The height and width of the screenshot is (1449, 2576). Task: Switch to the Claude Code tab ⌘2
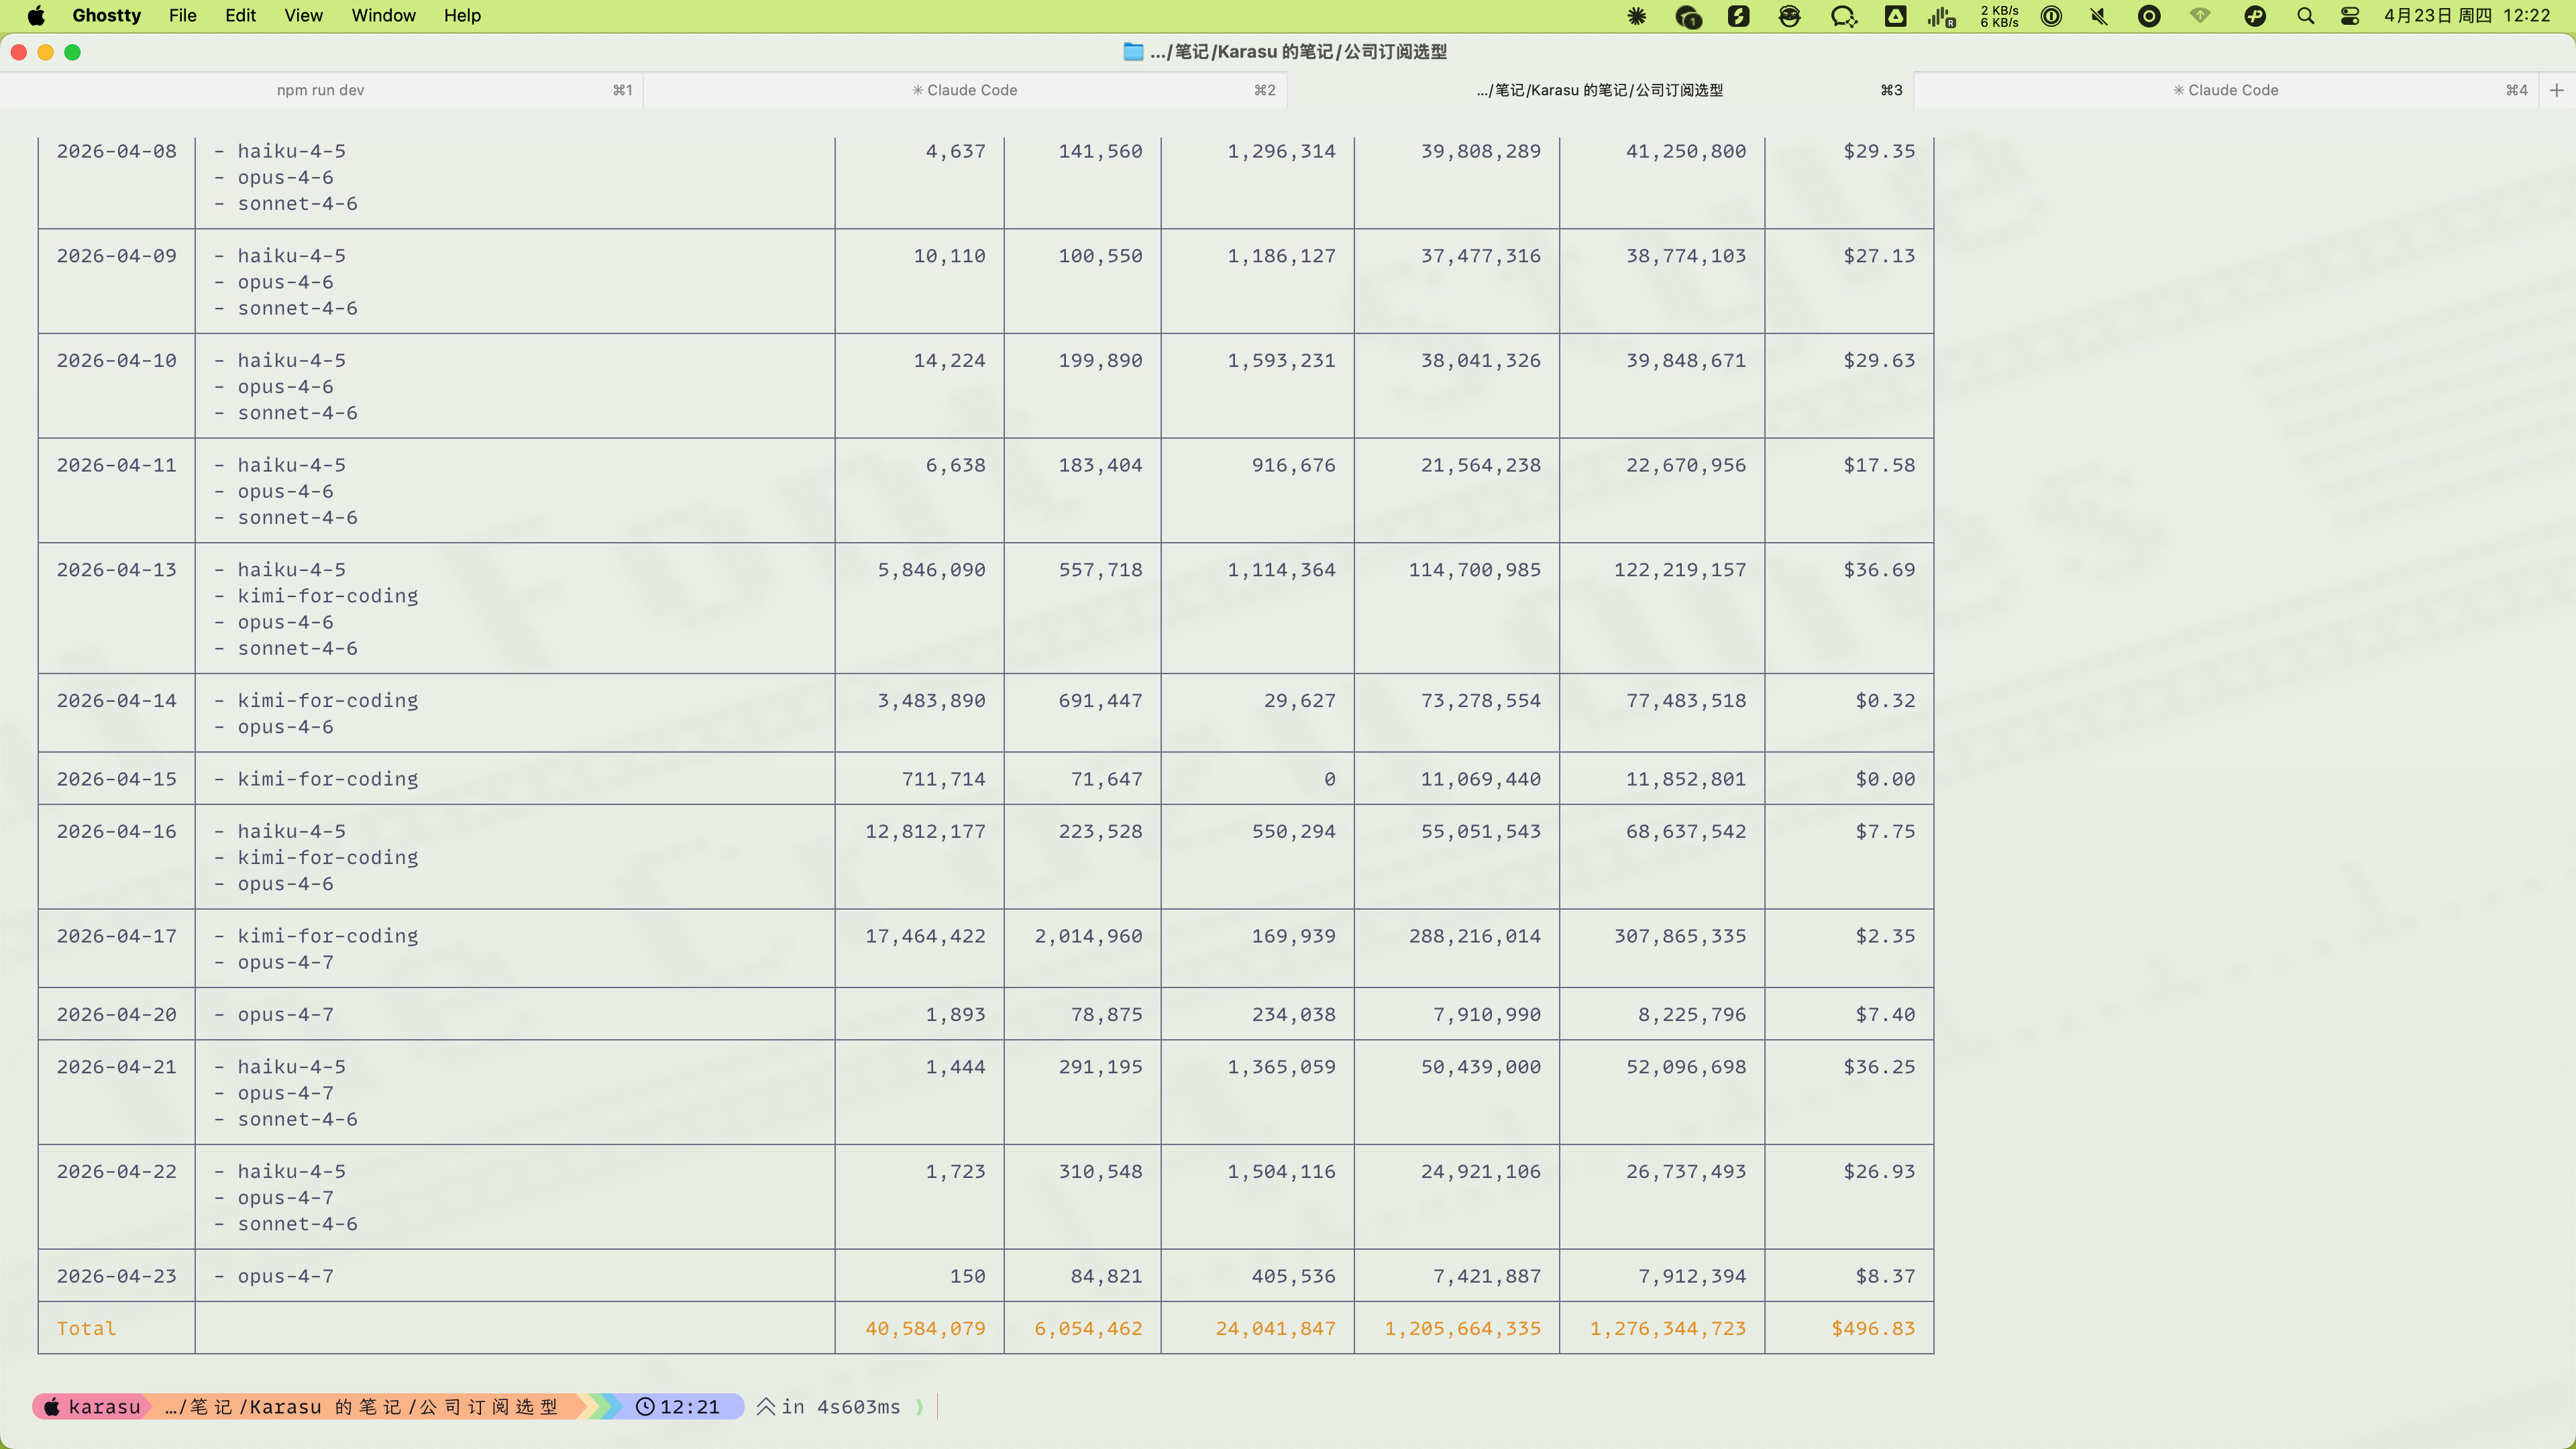click(x=965, y=90)
